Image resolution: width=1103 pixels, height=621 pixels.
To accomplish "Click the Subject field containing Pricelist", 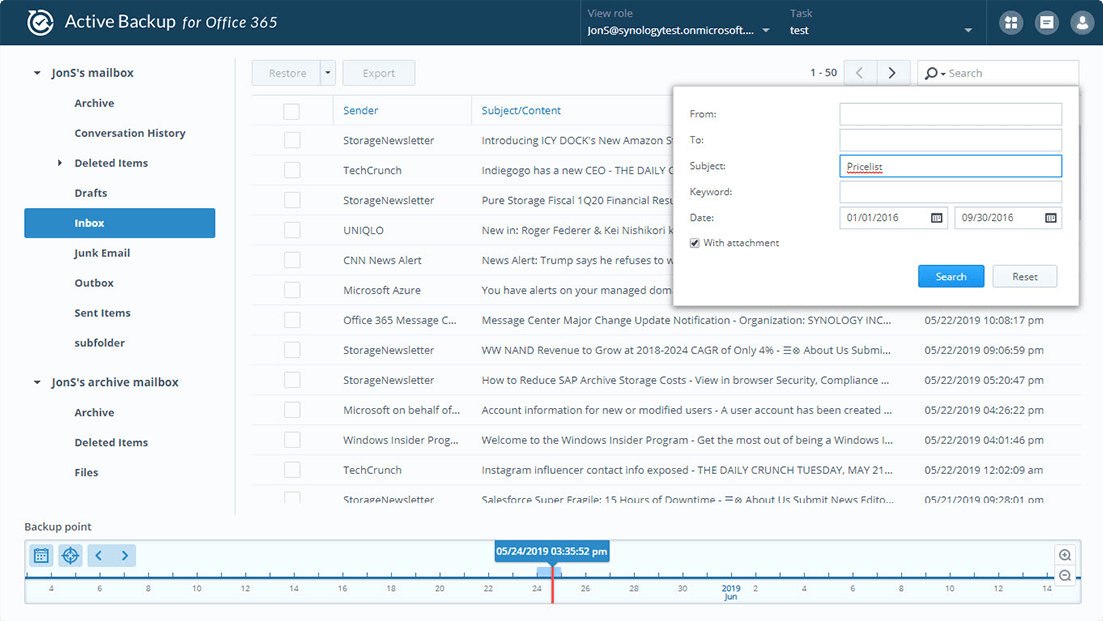I will (950, 166).
